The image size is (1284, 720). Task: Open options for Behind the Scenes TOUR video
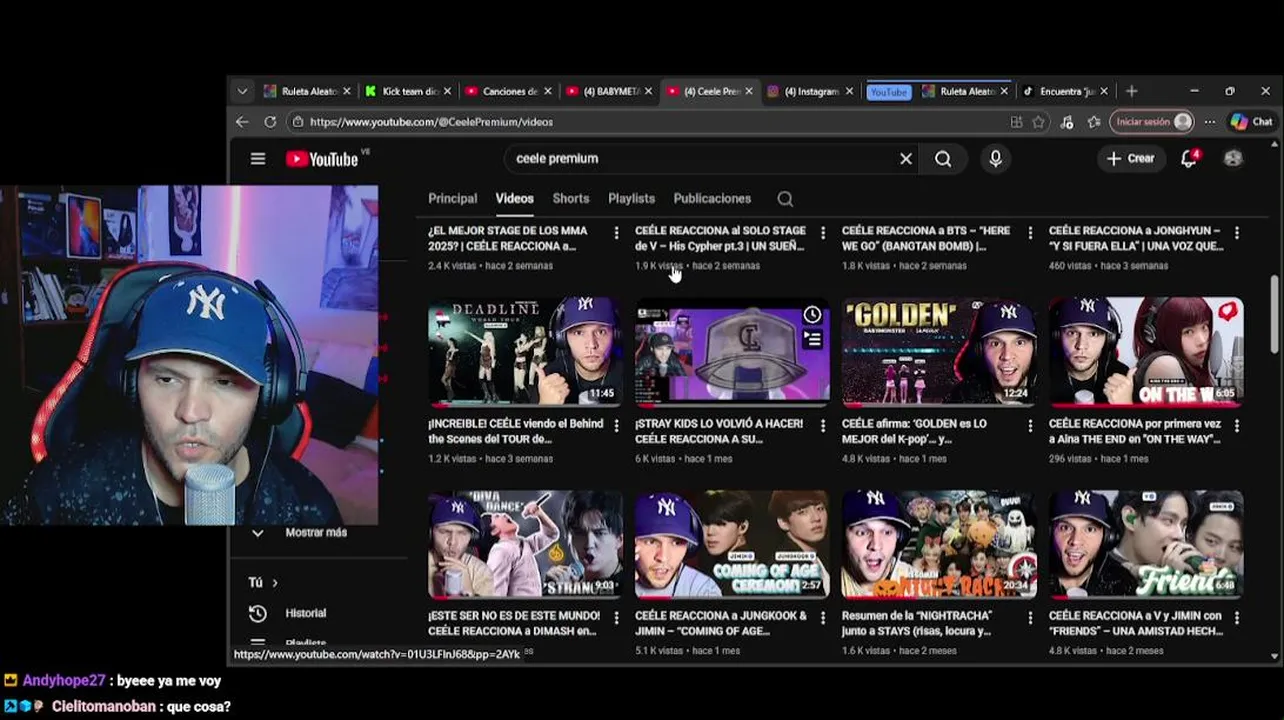(x=616, y=426)
